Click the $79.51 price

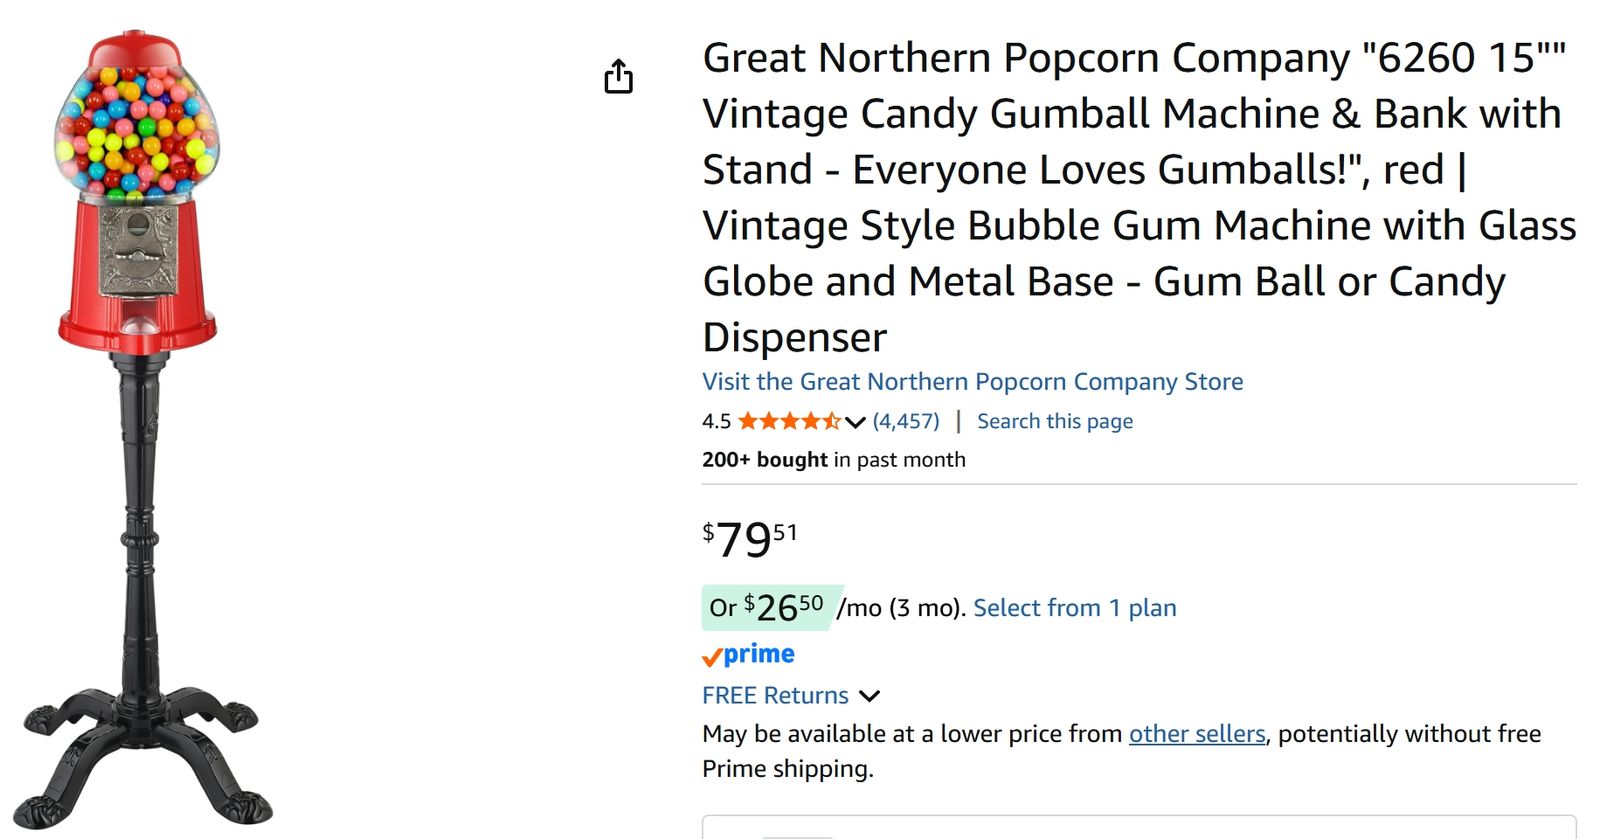click(x=750, y=539)
